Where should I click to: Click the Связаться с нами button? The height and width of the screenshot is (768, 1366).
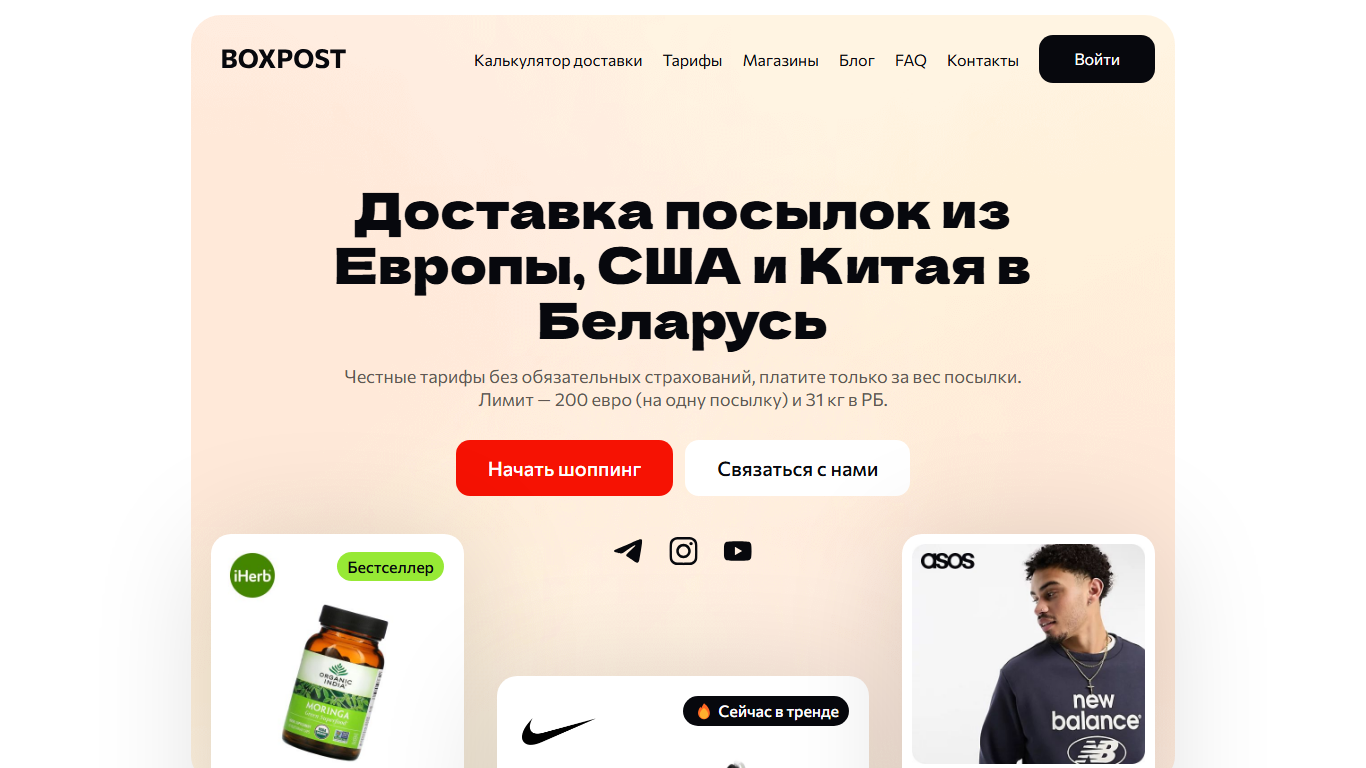click(x=797, y=468)
